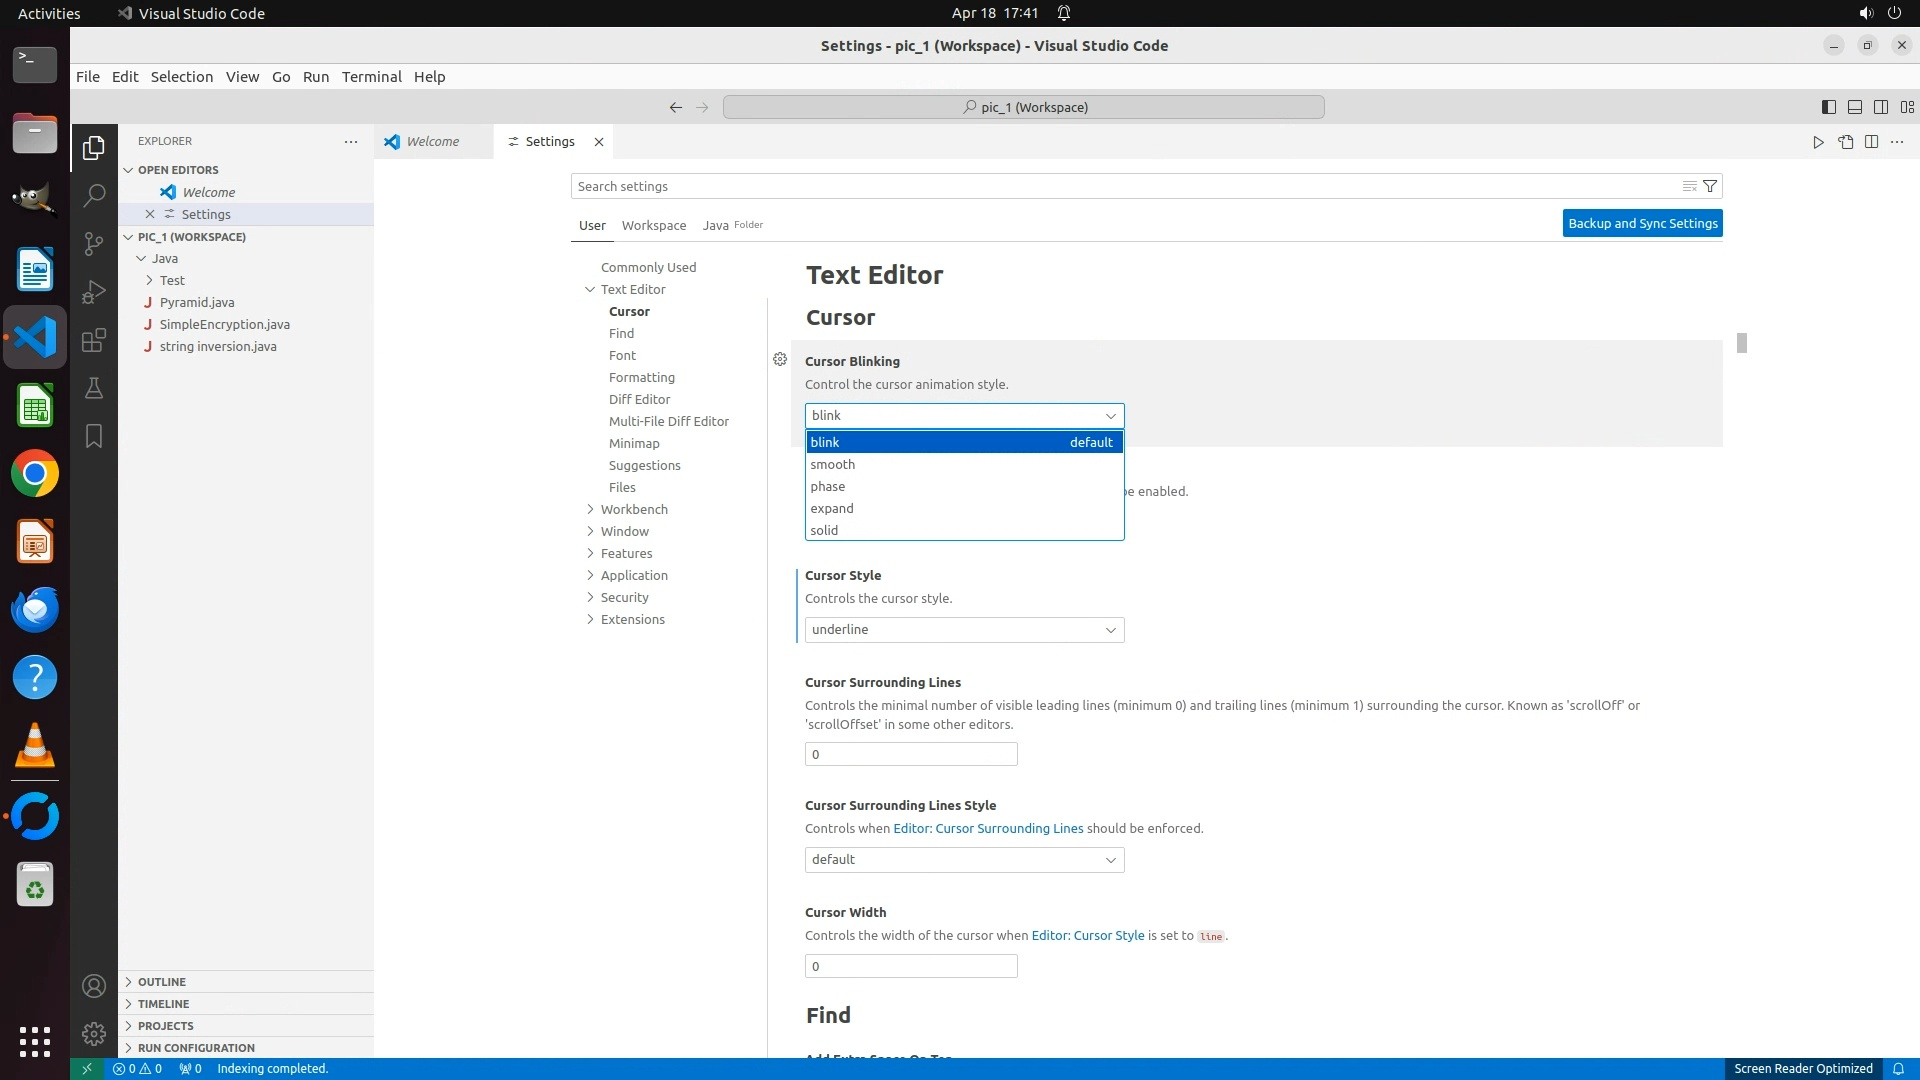Toggle Secondary Side Bar layout icon
This screenshot has width=1920, height=1080.
coord(1880,107)
